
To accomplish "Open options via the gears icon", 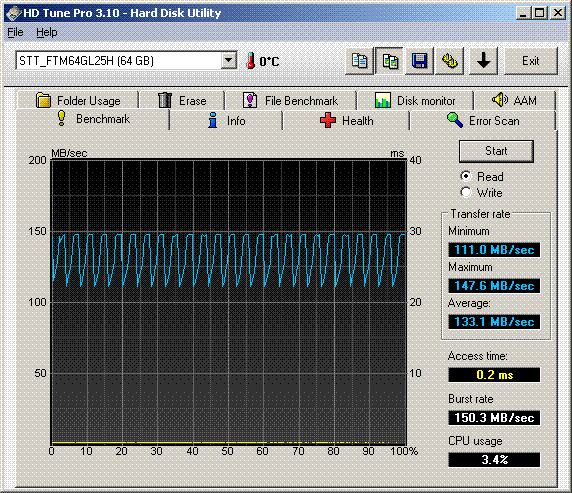I will pyautogui.click(x=449, y=61).
